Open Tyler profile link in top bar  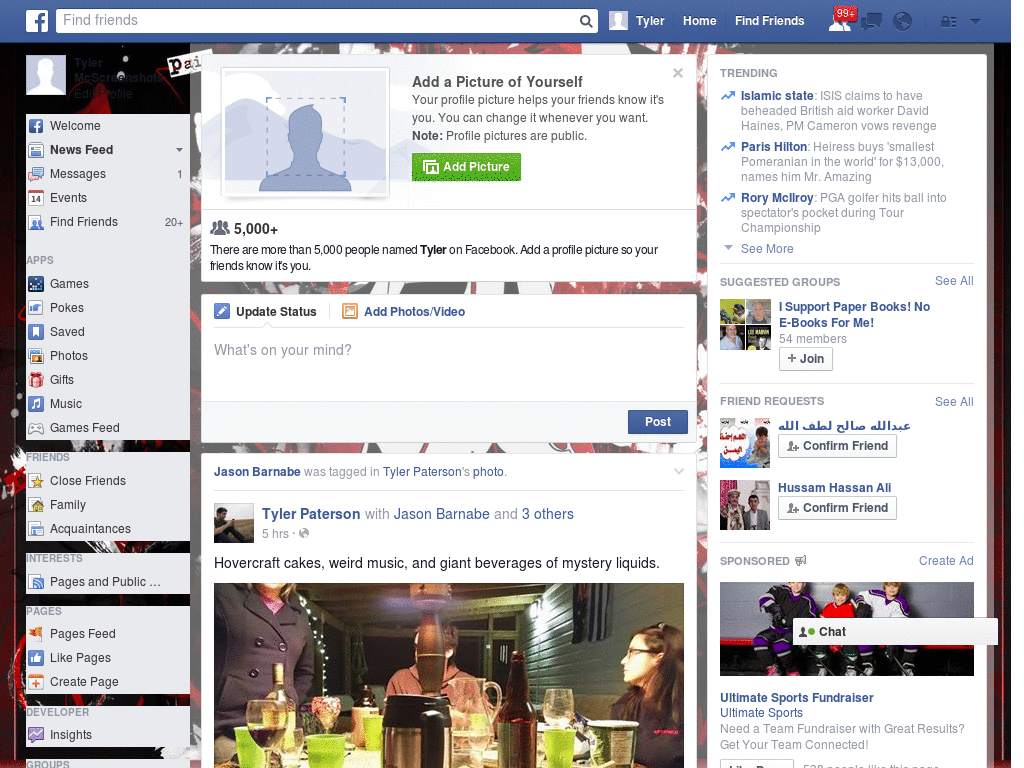click(x=637, y=21)
